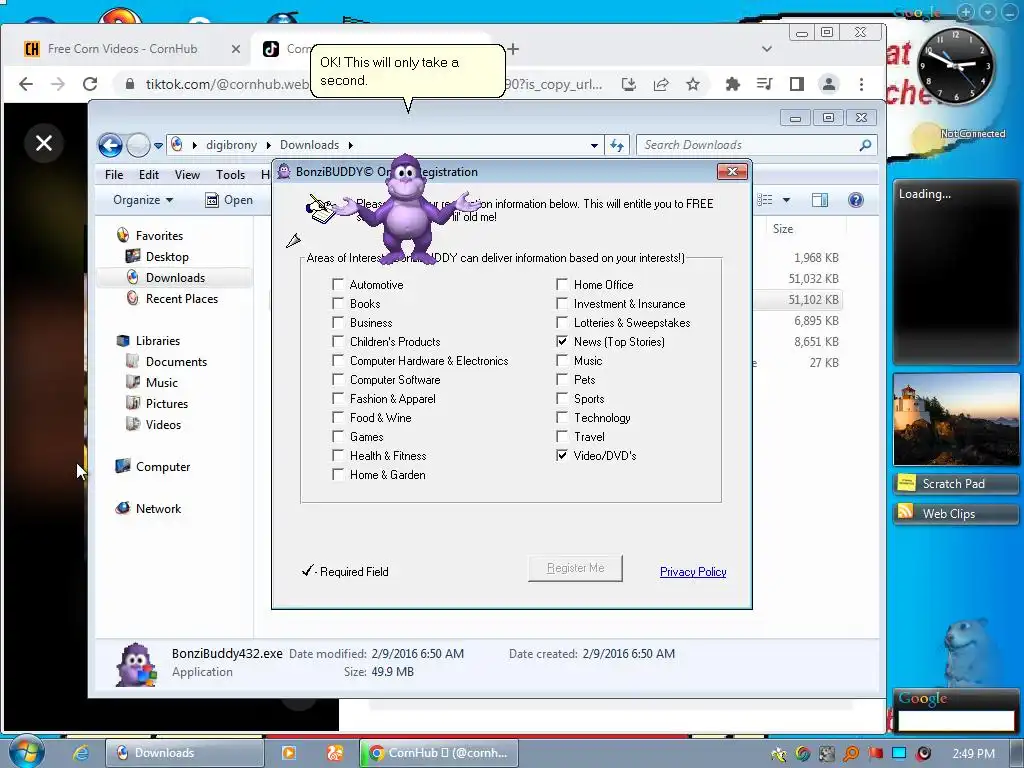
Task: Reload the TikTok page in Chrome
Action: [x=90, y=84]
